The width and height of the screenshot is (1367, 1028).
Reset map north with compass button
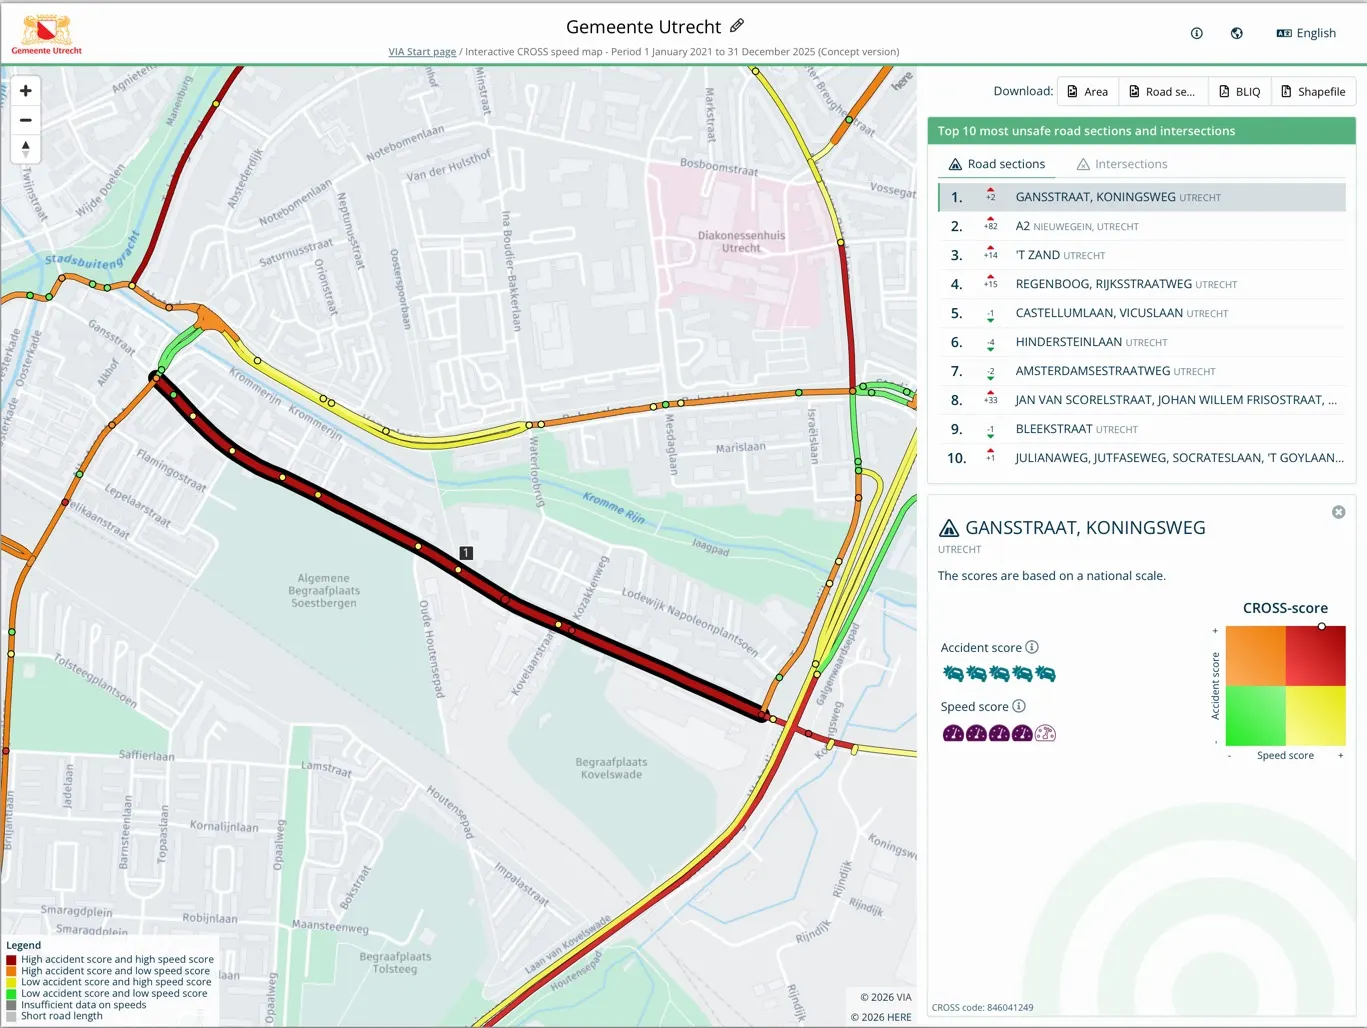(26, 149)
